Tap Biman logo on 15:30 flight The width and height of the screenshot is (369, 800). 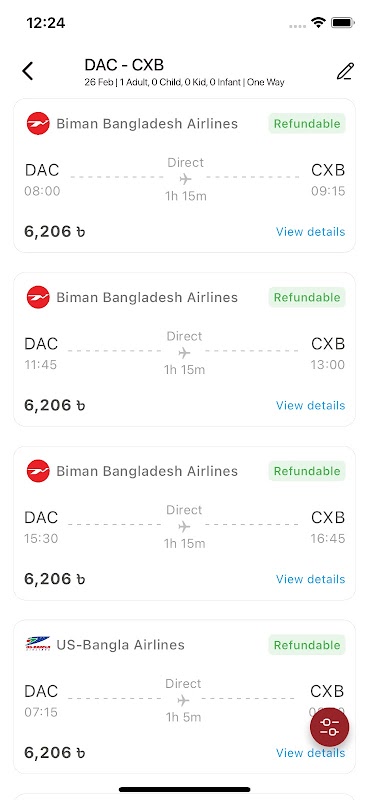click(x=38, y=471)
